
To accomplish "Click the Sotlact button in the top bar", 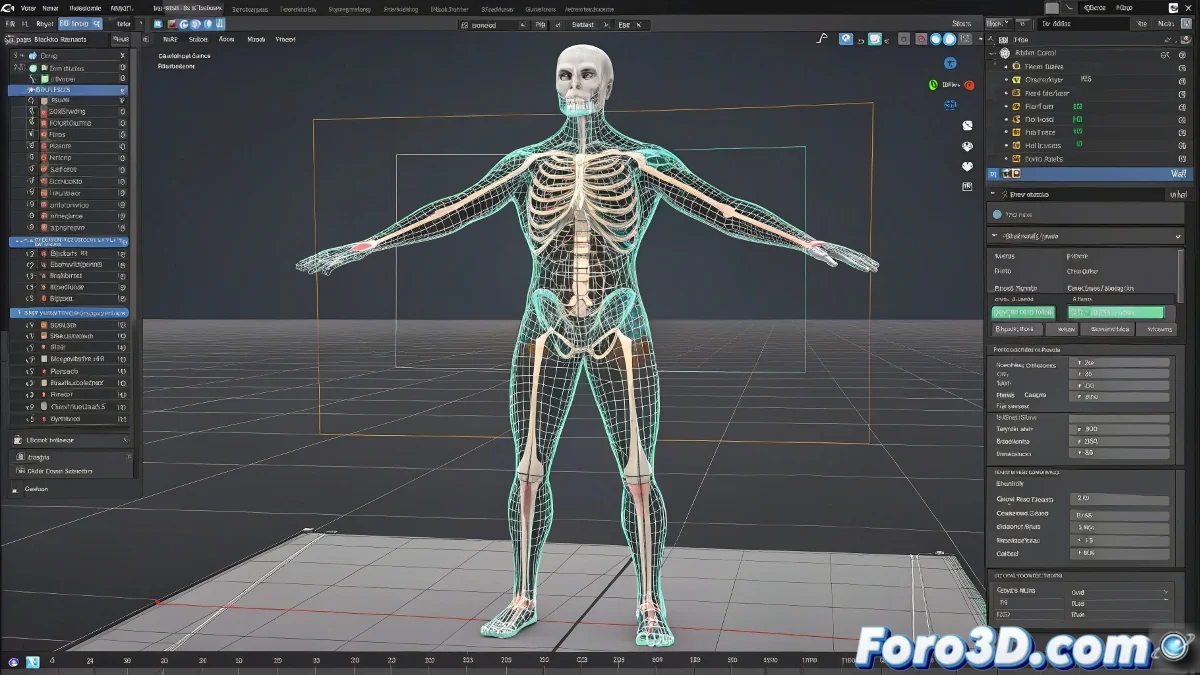I will [x=582, y=24].
